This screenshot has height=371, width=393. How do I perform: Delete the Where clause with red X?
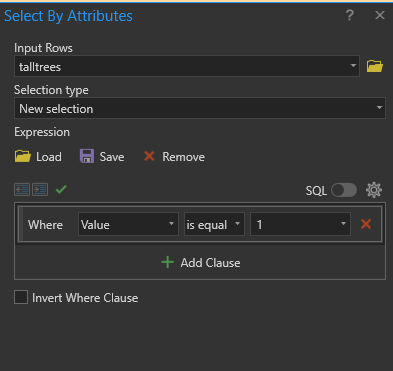[366, 224]
